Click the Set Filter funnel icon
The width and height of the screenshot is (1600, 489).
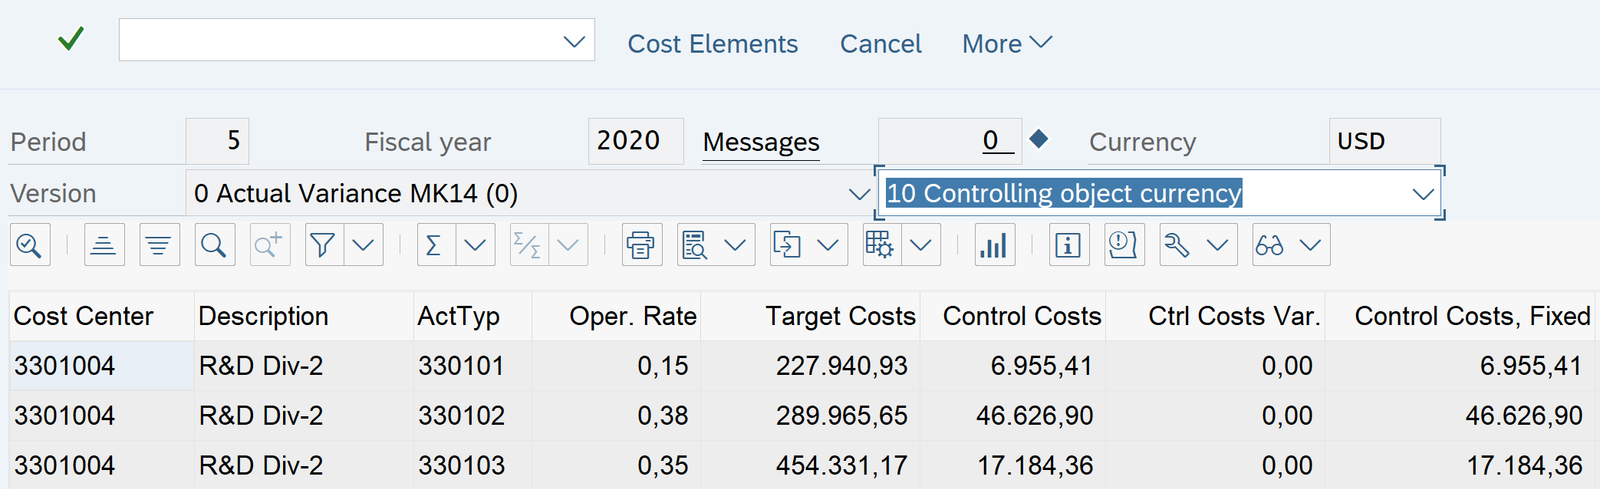(323, 246)
